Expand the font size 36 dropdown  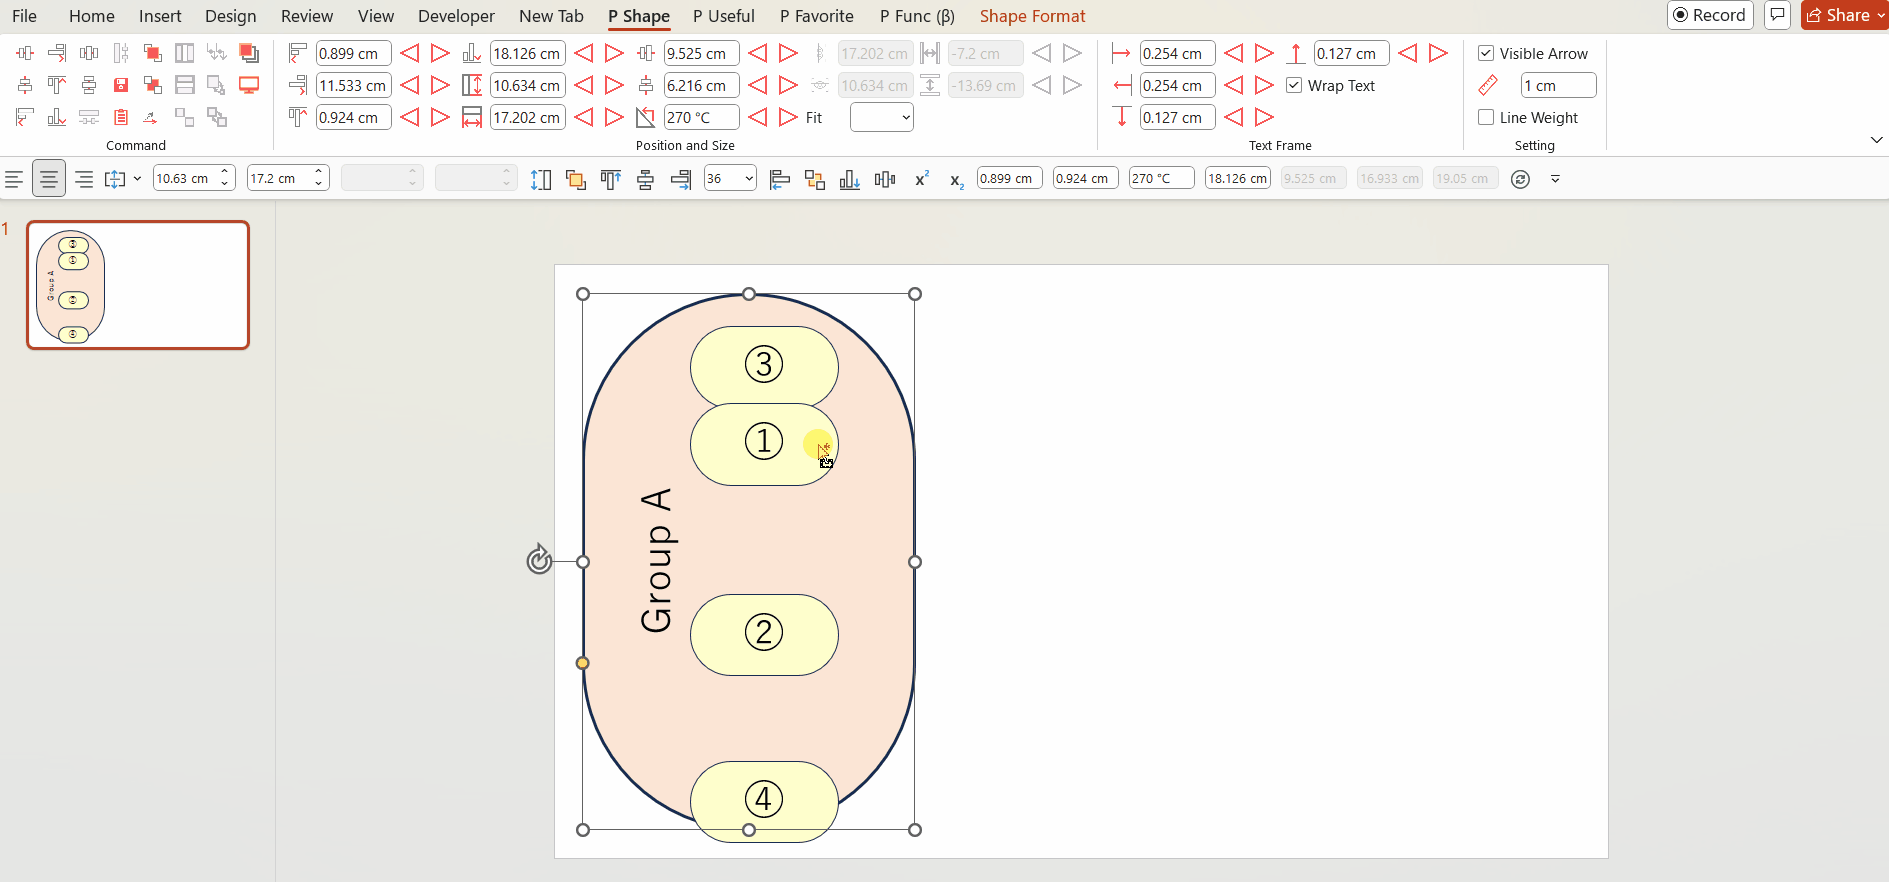(748, 179)
